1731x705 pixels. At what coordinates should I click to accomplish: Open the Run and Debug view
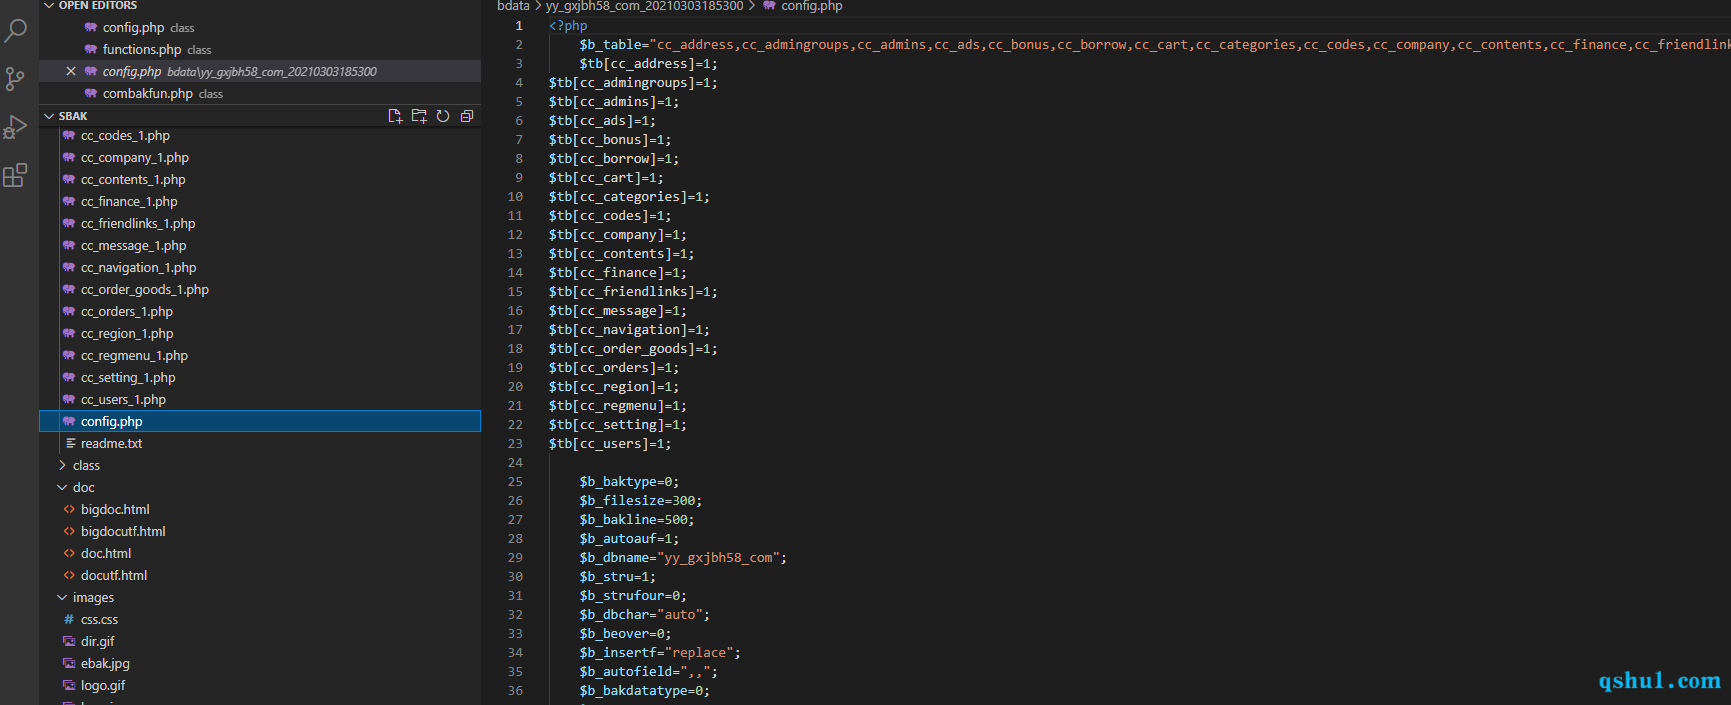[15, 127]
